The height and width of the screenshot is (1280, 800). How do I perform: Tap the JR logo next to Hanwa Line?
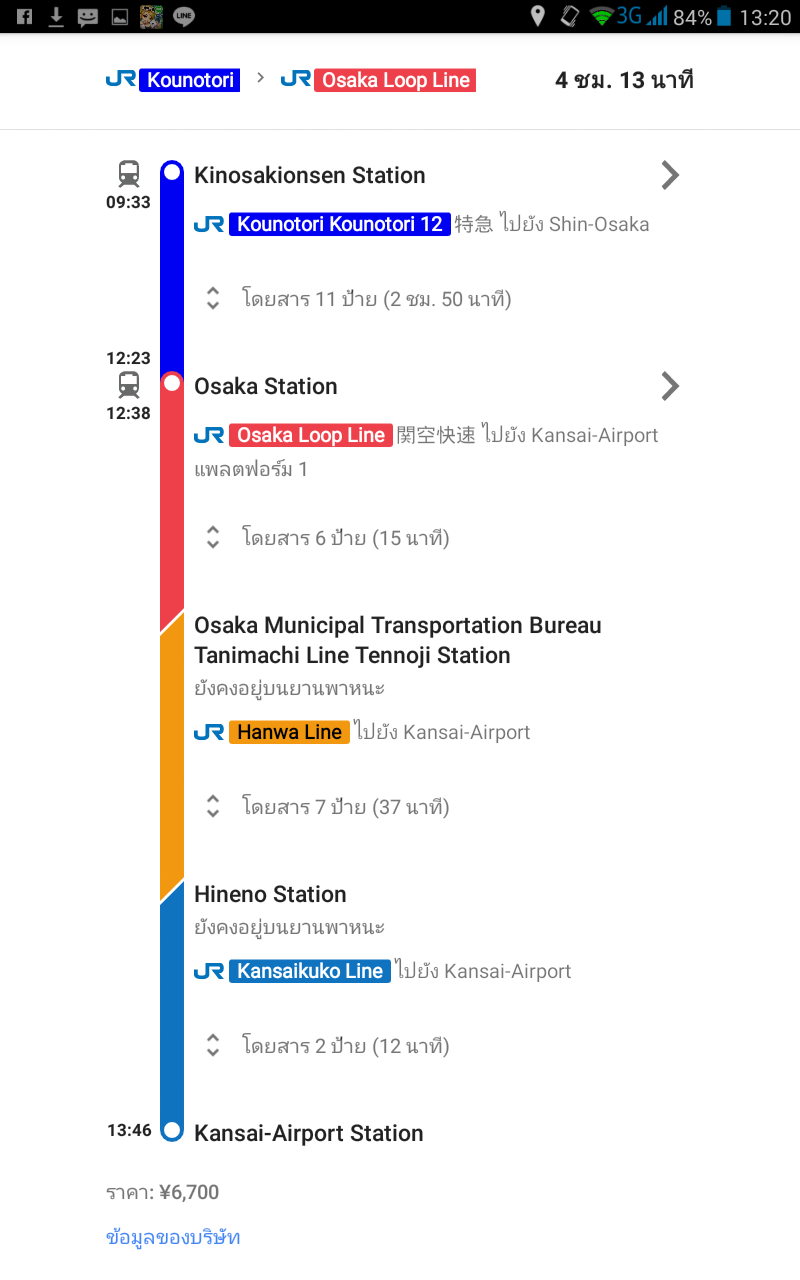[209, 732]
